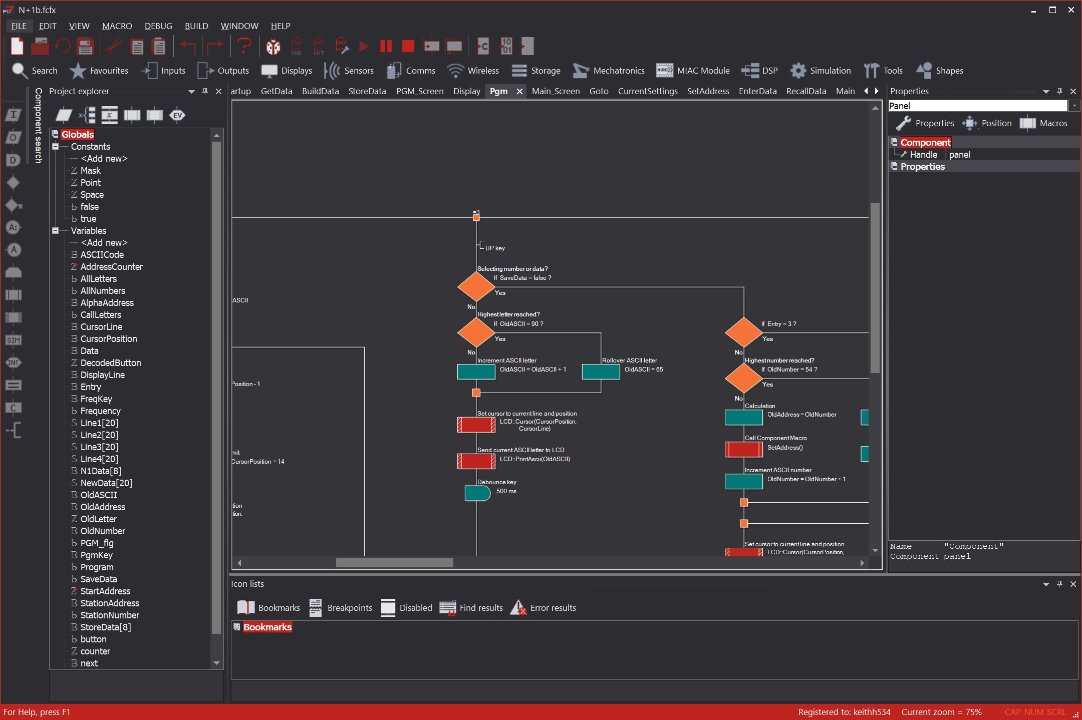1082x720 pixels.
Task: Open the Panel component dropdown
Action: pyautogui.click(x=1074, y=106)
